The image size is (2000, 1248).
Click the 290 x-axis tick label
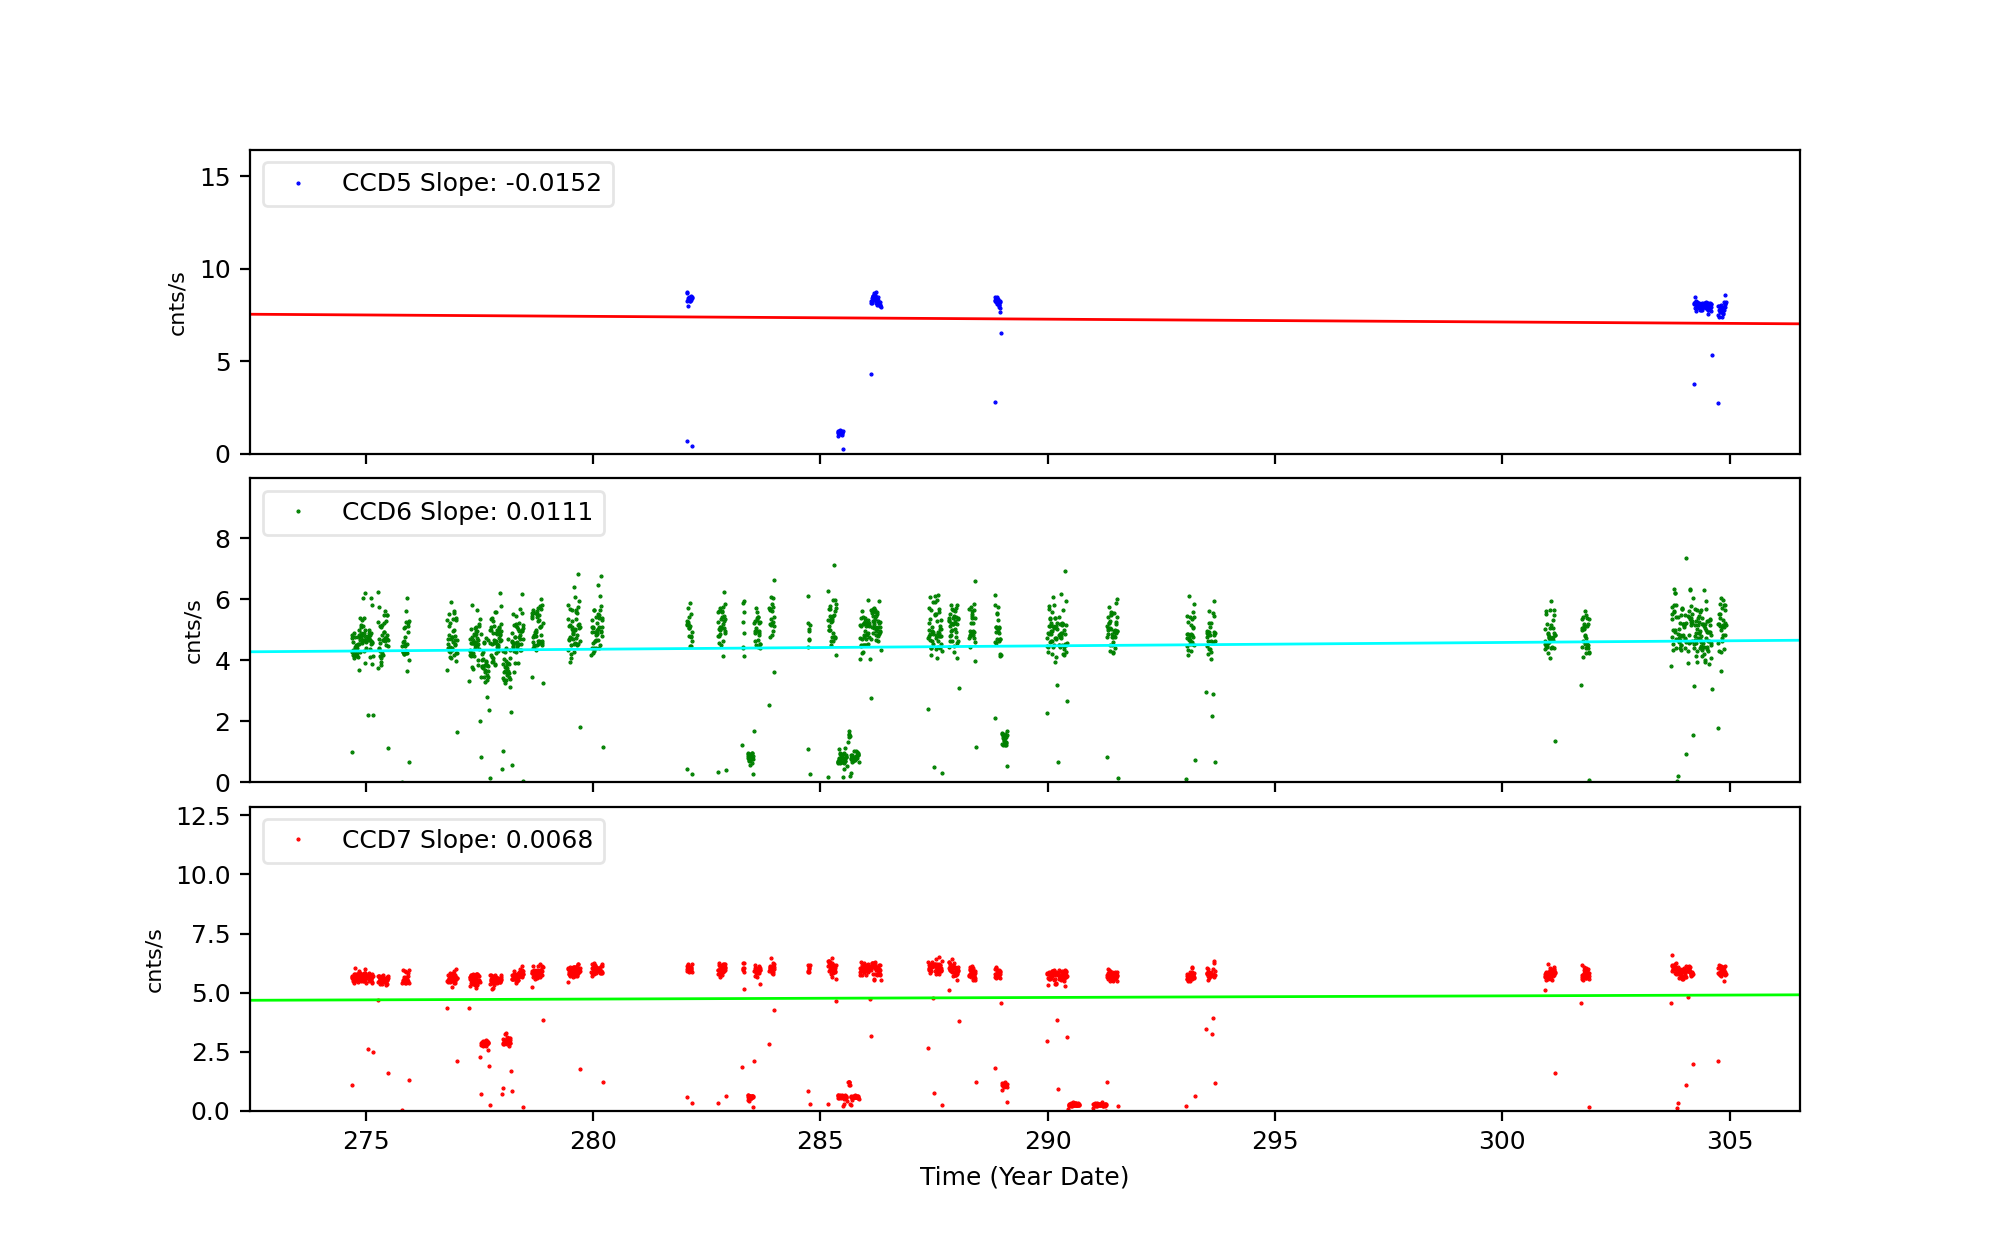point(1048,1141)
